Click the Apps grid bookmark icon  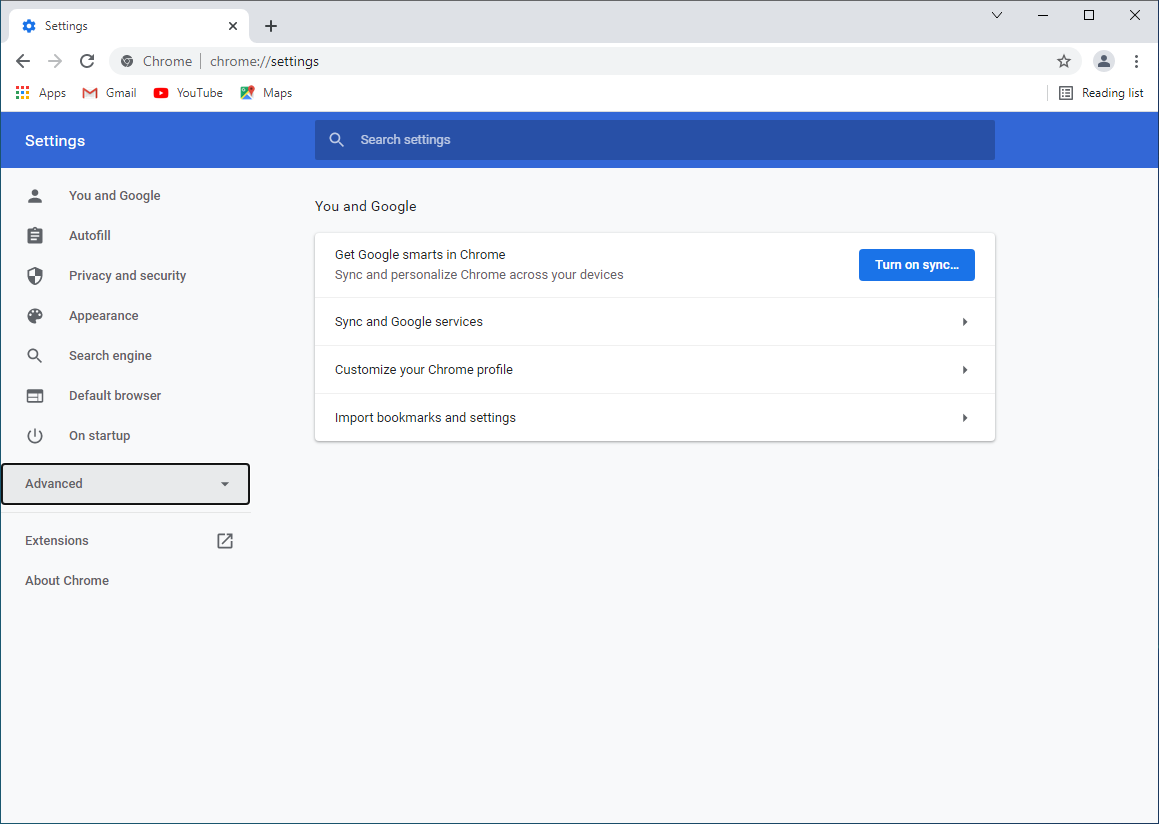[x=22, y=93]
